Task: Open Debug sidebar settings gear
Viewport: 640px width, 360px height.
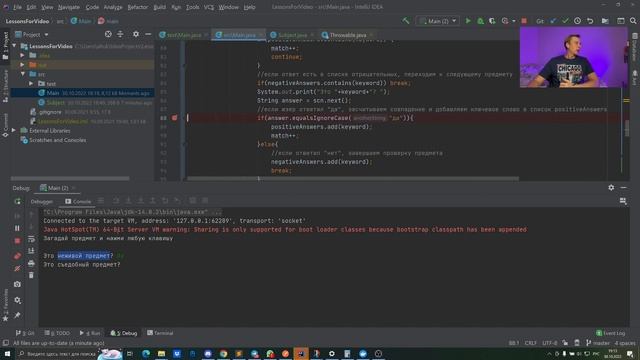Action: (17, 300)
